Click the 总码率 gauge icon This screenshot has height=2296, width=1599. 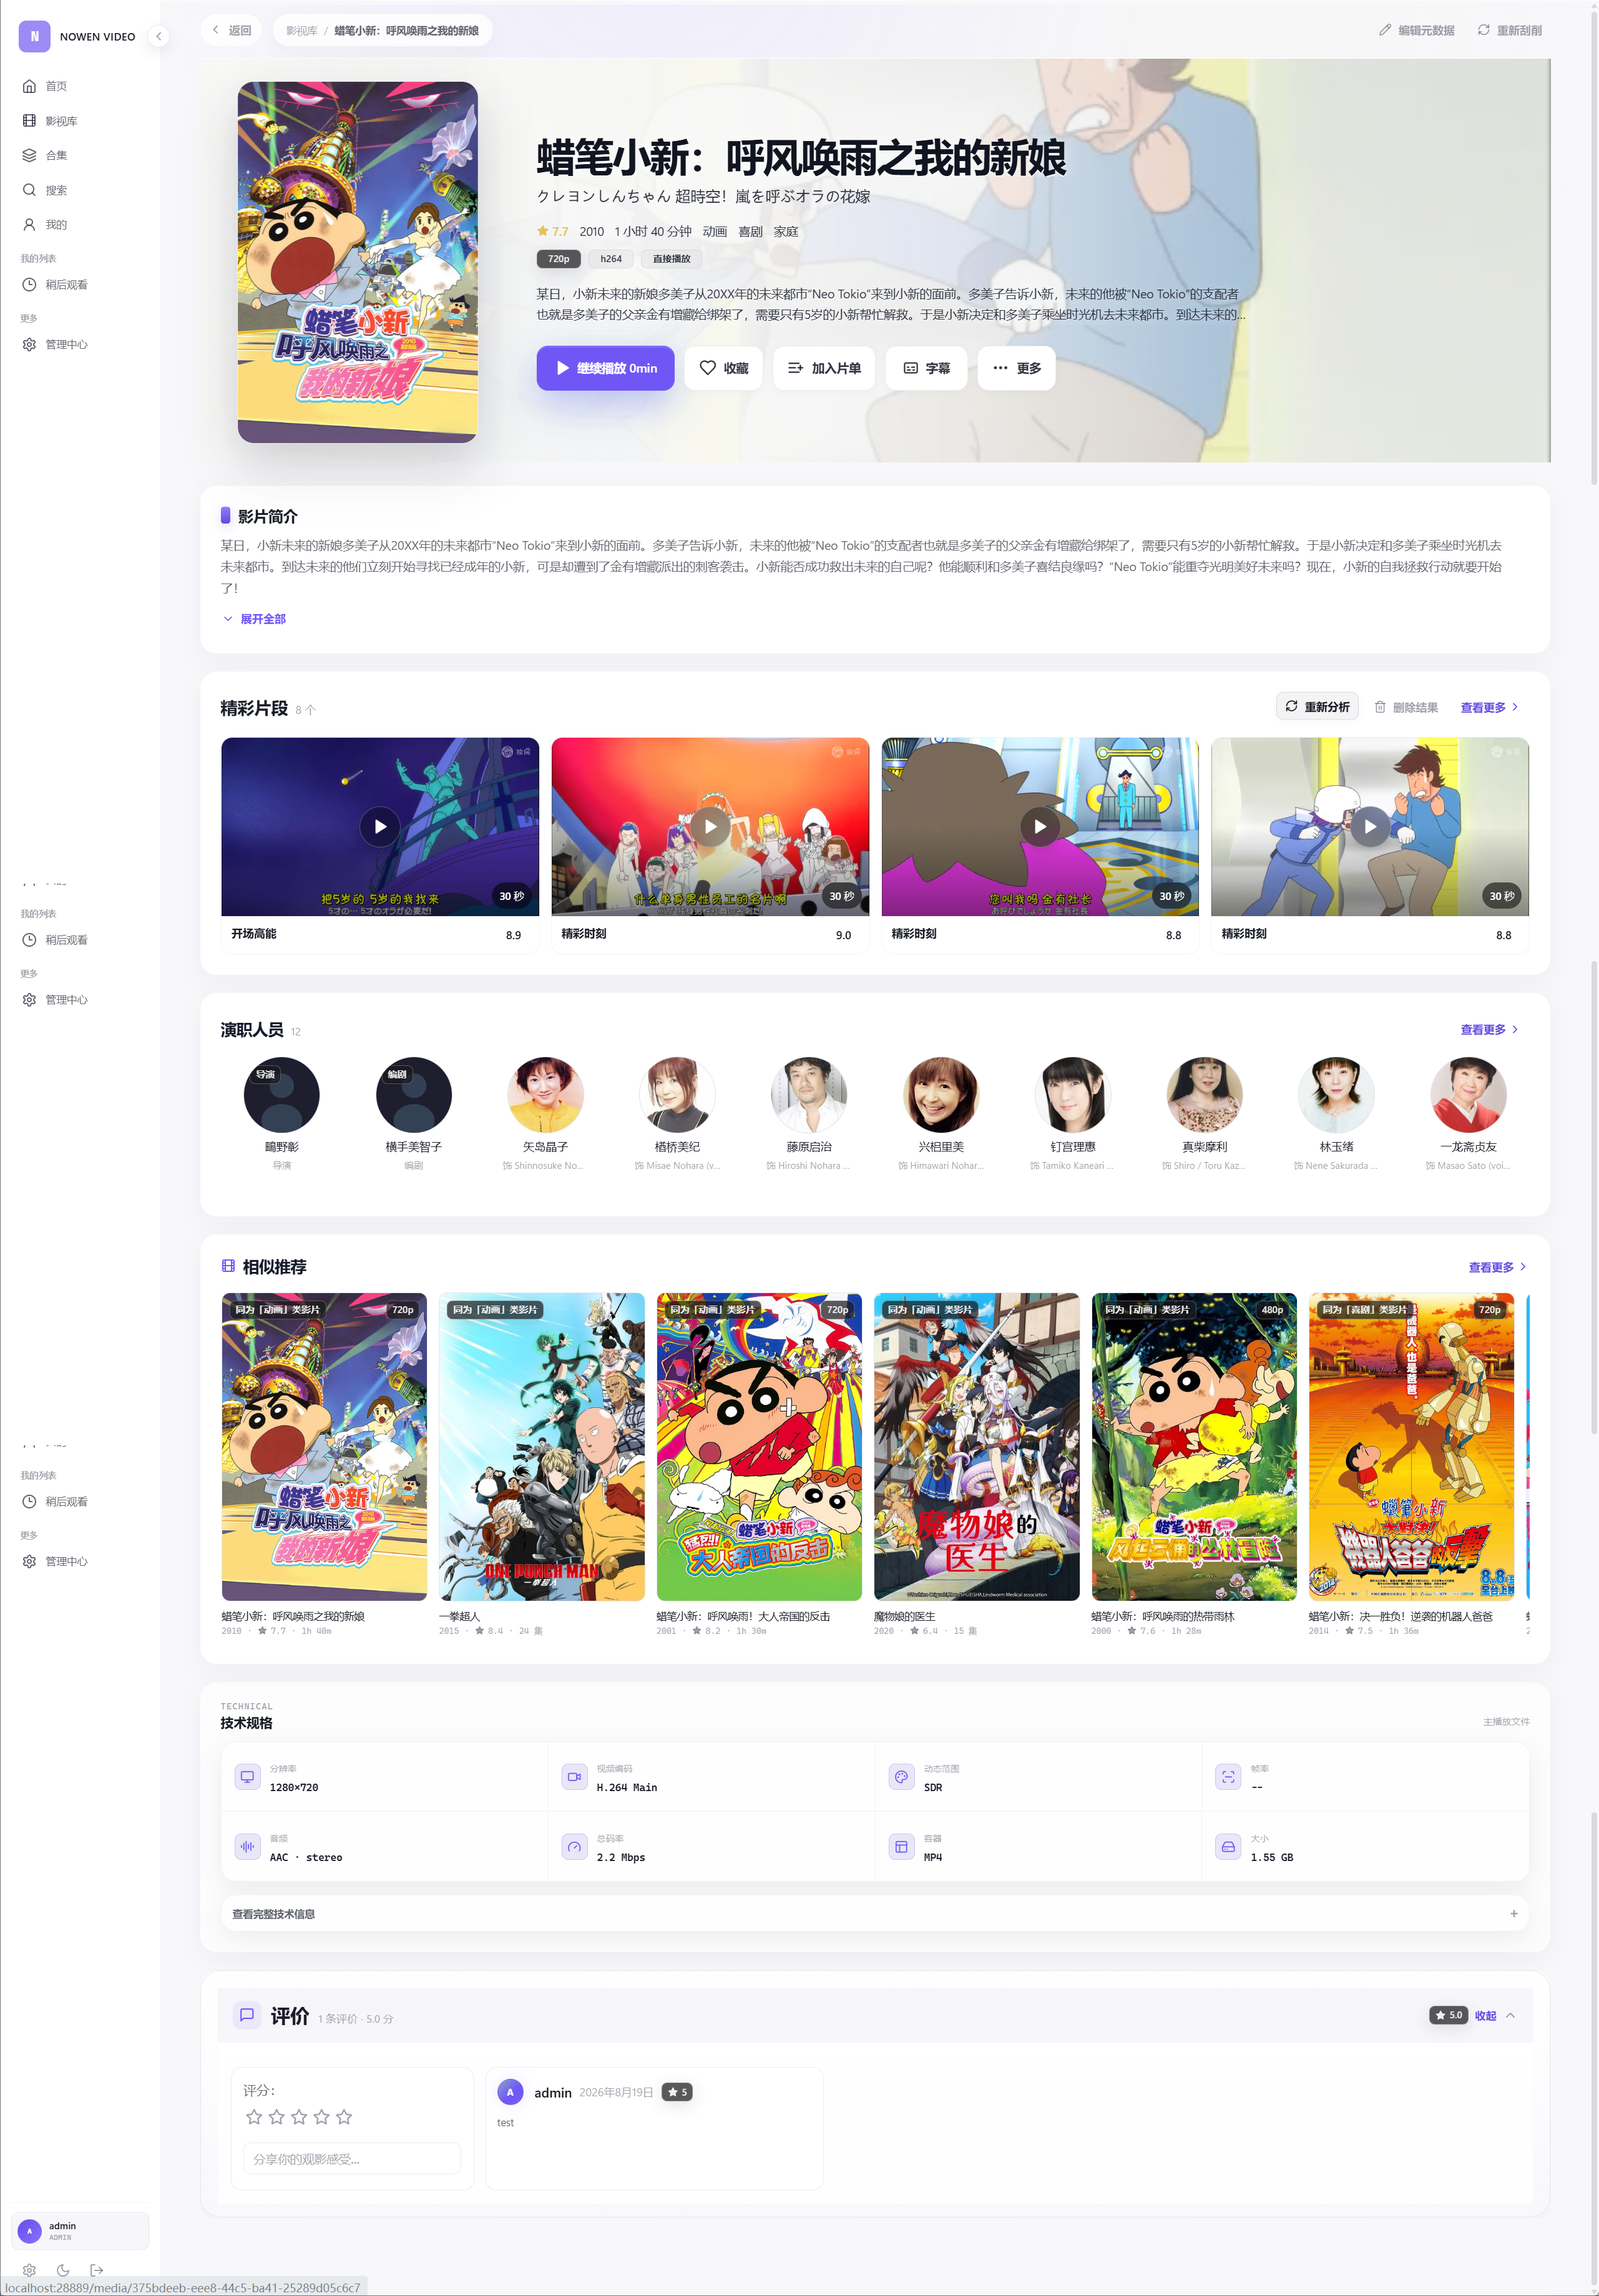[574, 1847]
